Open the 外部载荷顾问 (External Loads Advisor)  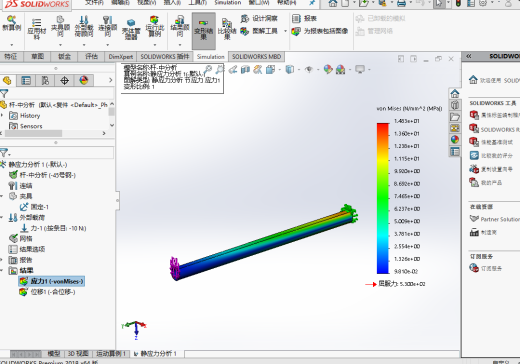point(84,26)
